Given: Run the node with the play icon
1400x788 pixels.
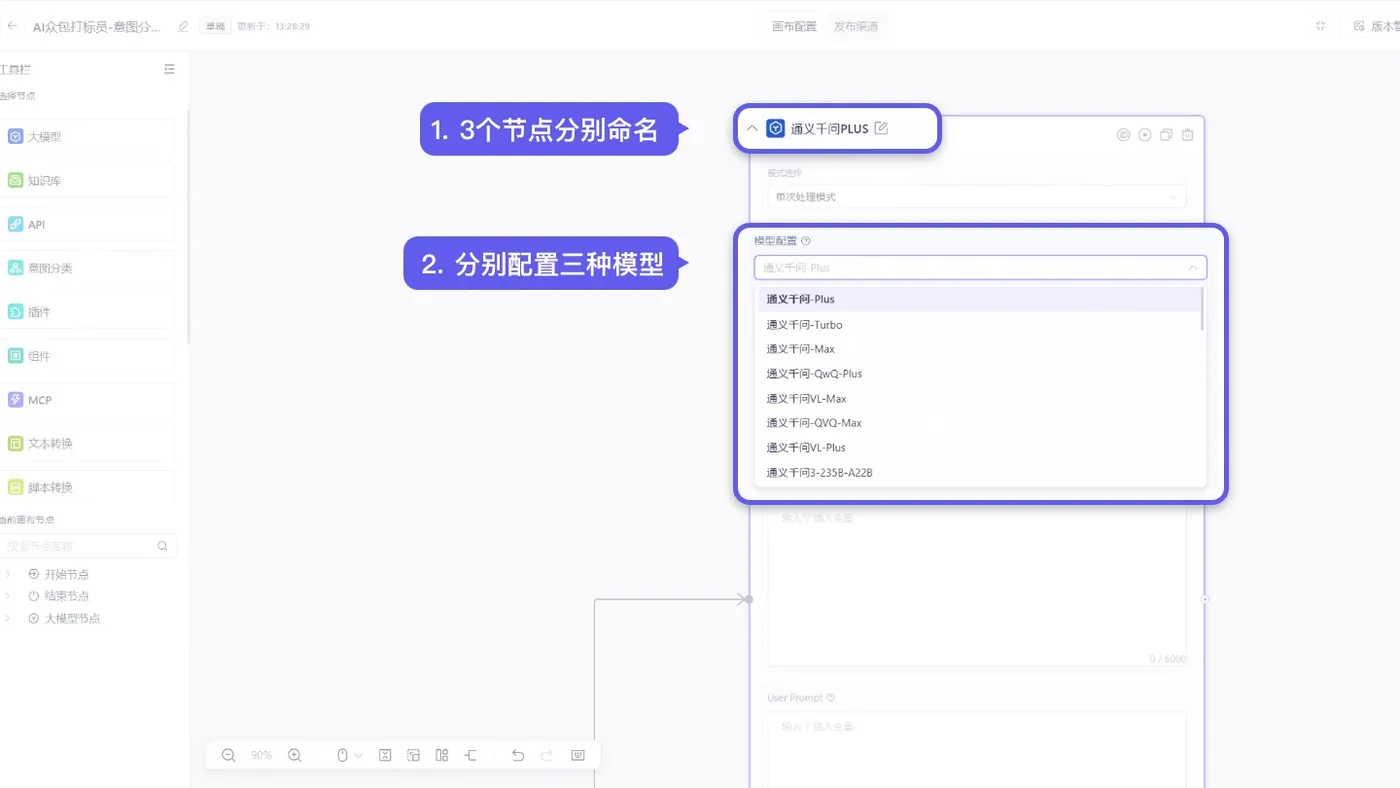Looking at the screenshot, I should point(1145,135).
